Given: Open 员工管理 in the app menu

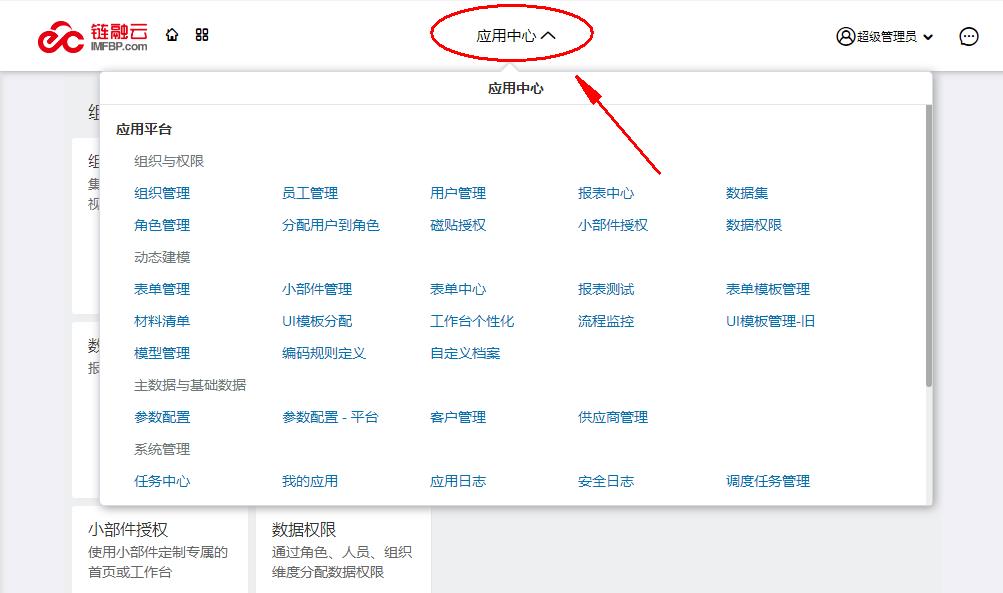Looking at the screenshot, I should [310, 193].
